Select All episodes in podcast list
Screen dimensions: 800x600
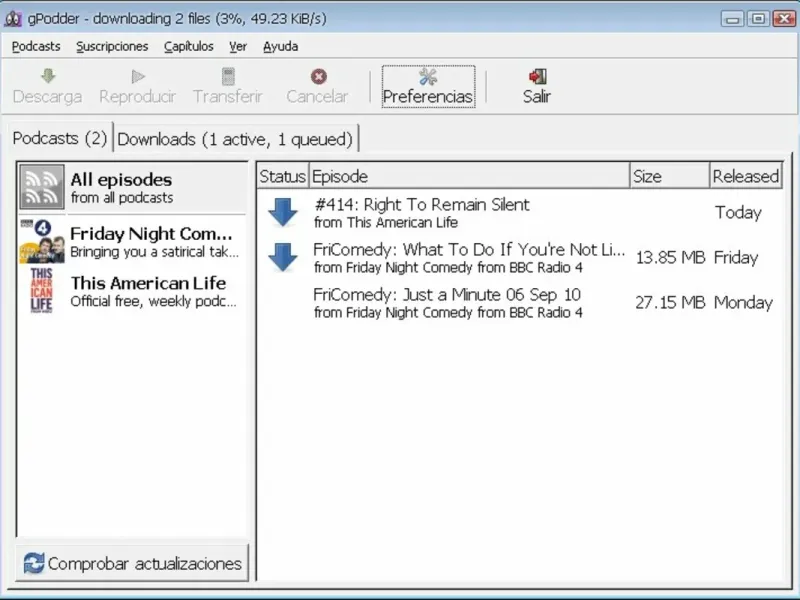133,187
